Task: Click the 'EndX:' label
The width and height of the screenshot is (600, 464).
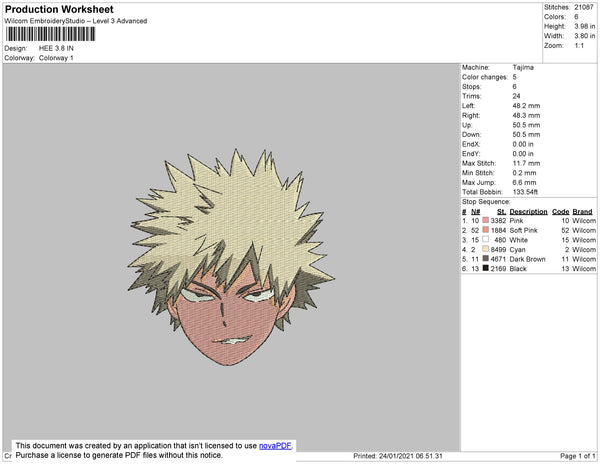Action: (x=471, y=144)
